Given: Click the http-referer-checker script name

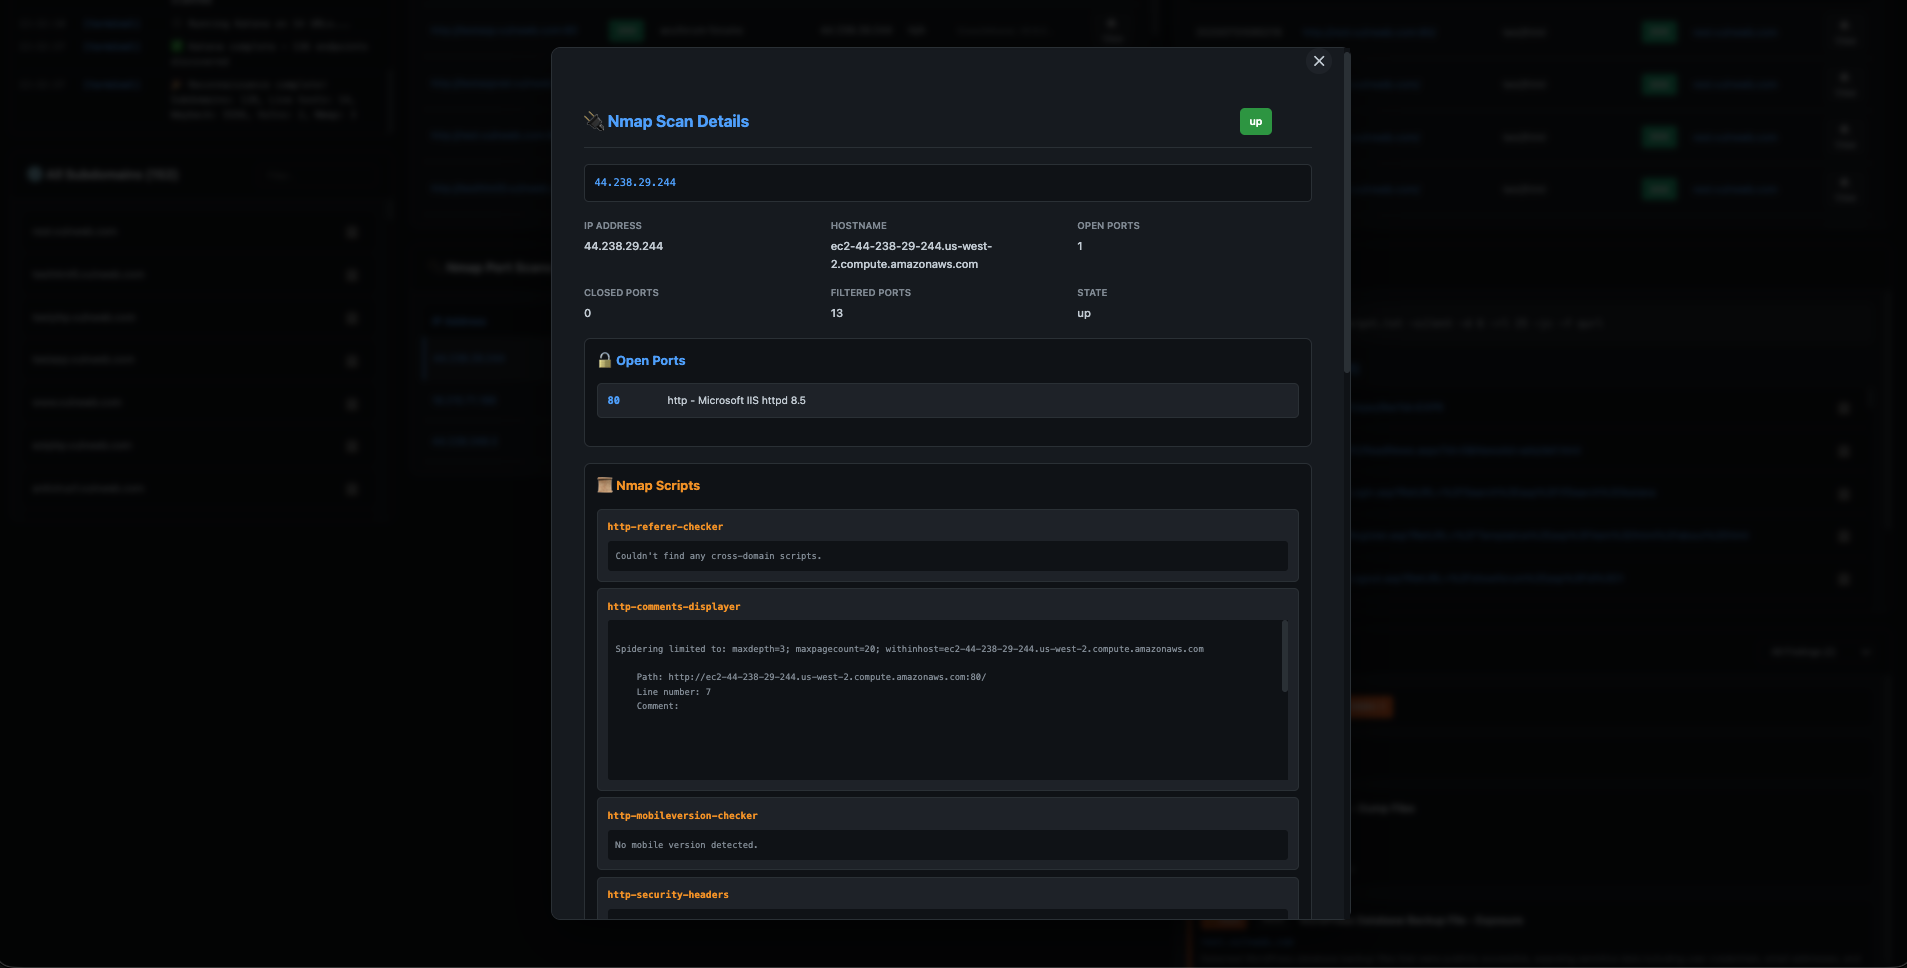Looking at the screenshot, I should 665,527.
